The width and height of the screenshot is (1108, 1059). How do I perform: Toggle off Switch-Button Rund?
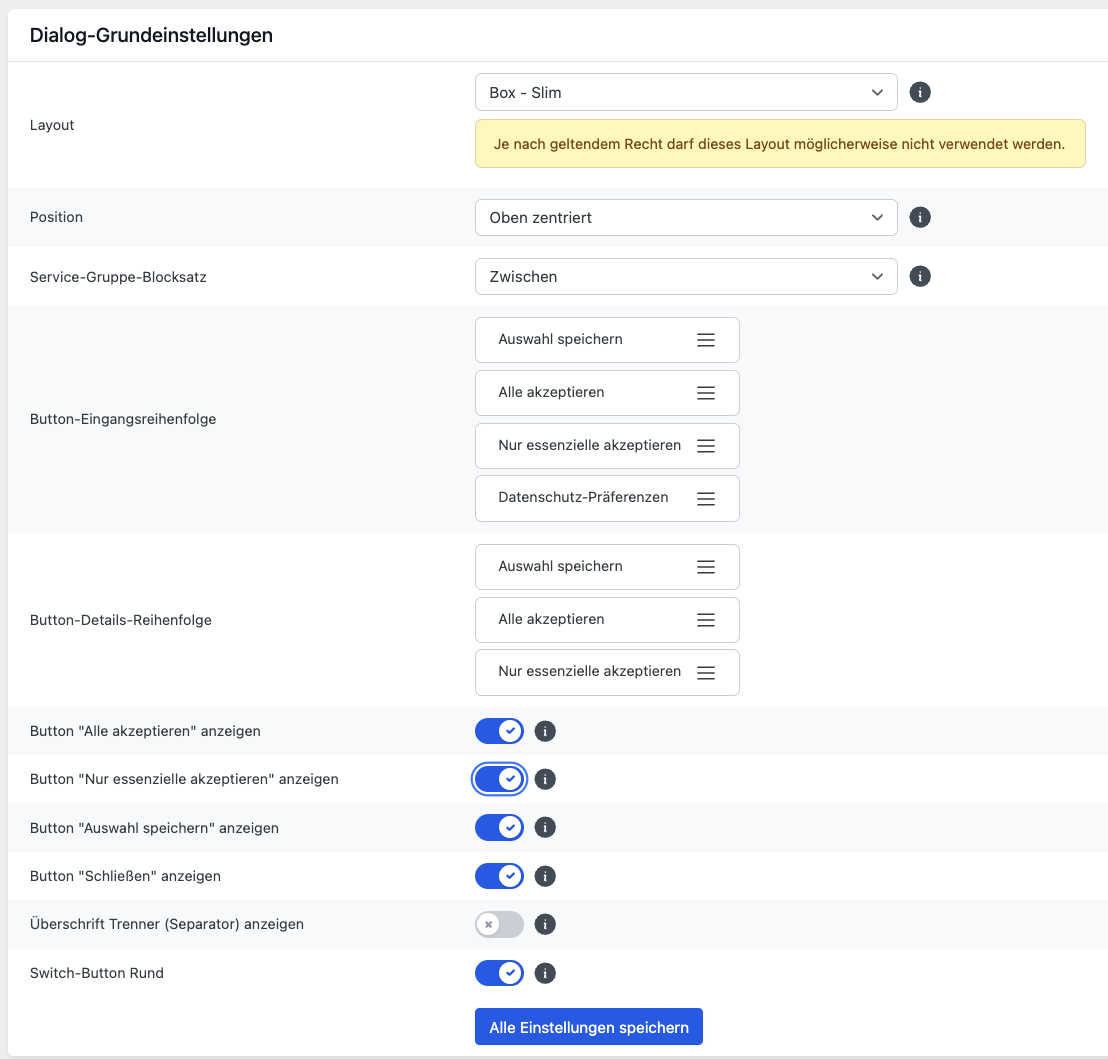click(x=499, y=973)
